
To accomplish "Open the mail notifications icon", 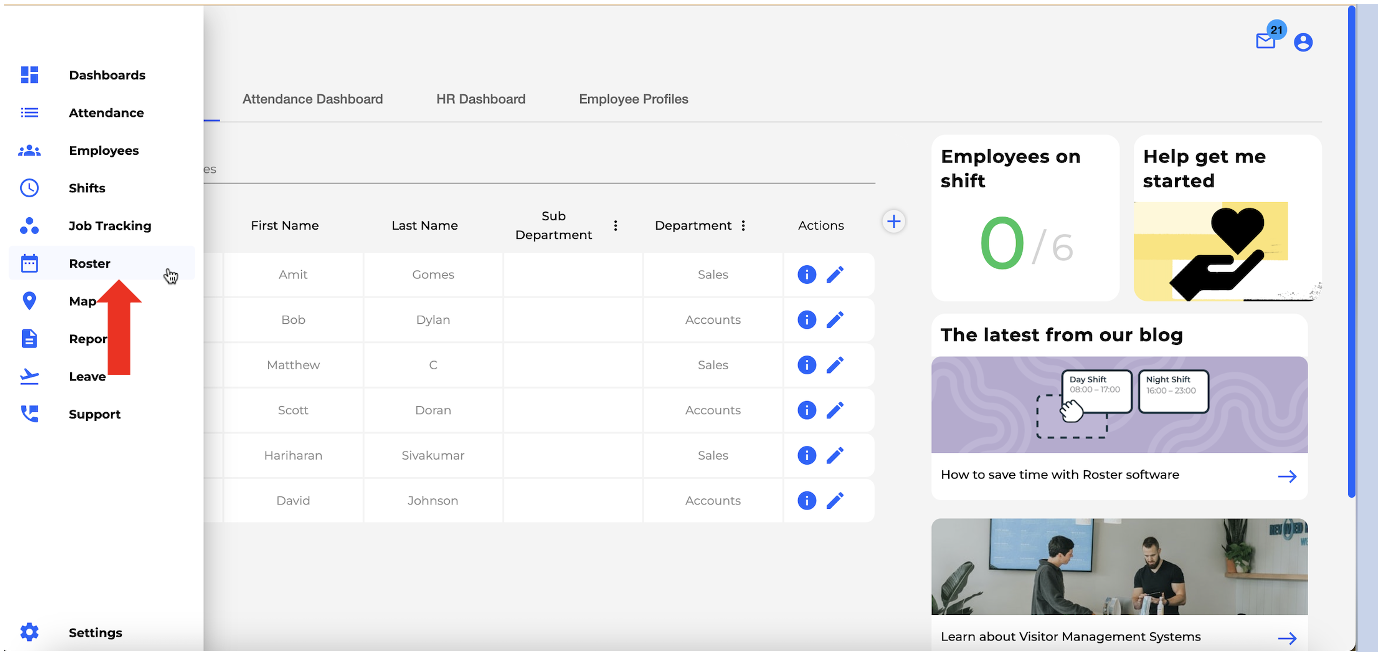I will tap(1266, 41).
